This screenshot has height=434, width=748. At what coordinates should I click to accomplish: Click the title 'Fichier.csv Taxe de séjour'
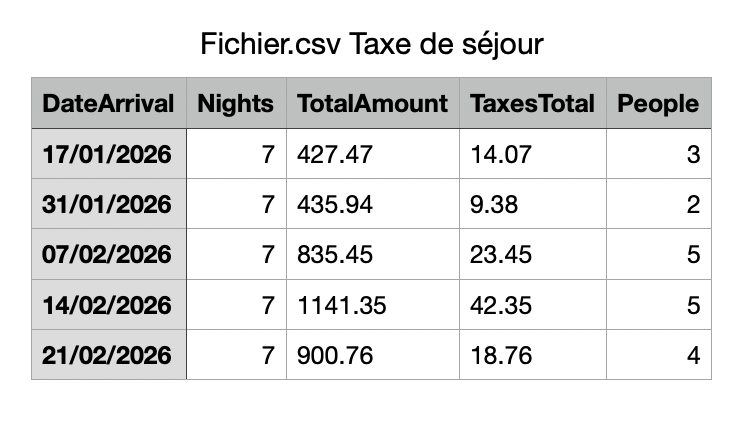click(x=372, y=45)
